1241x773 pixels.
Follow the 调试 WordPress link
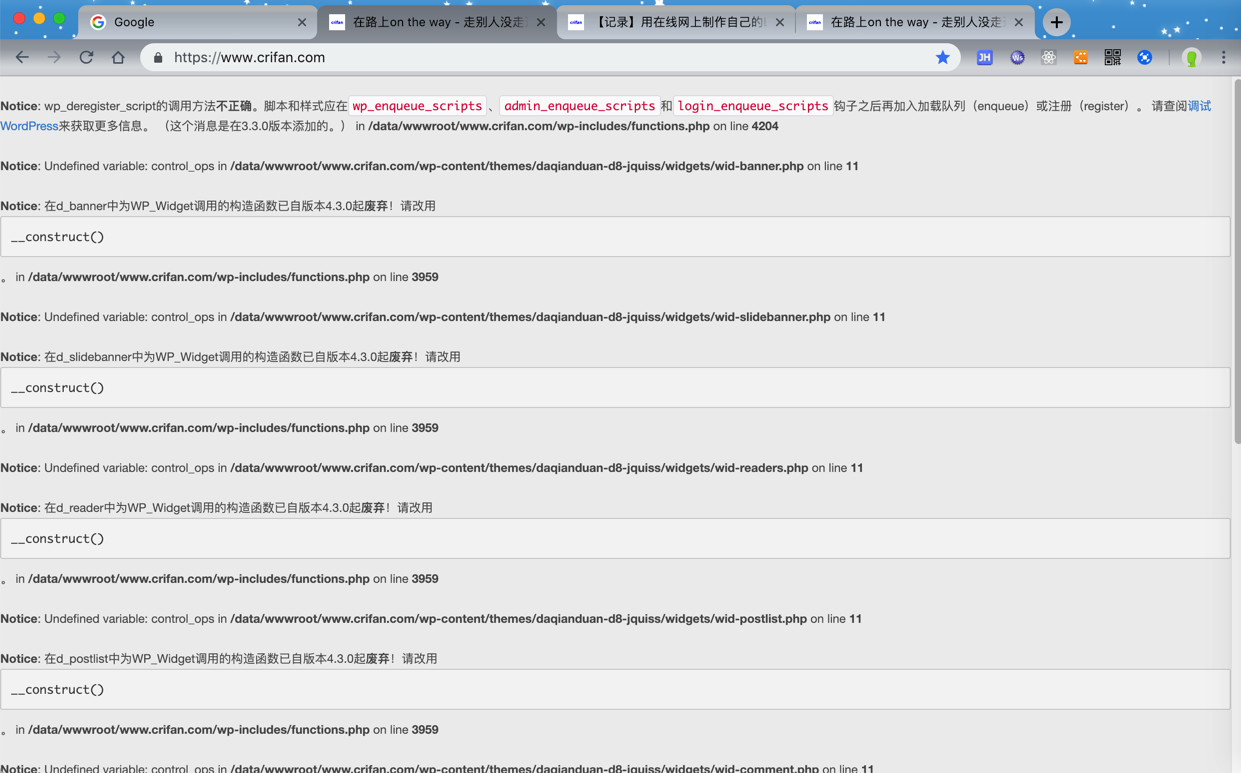pyautogui.click(x=1198, y=106)
